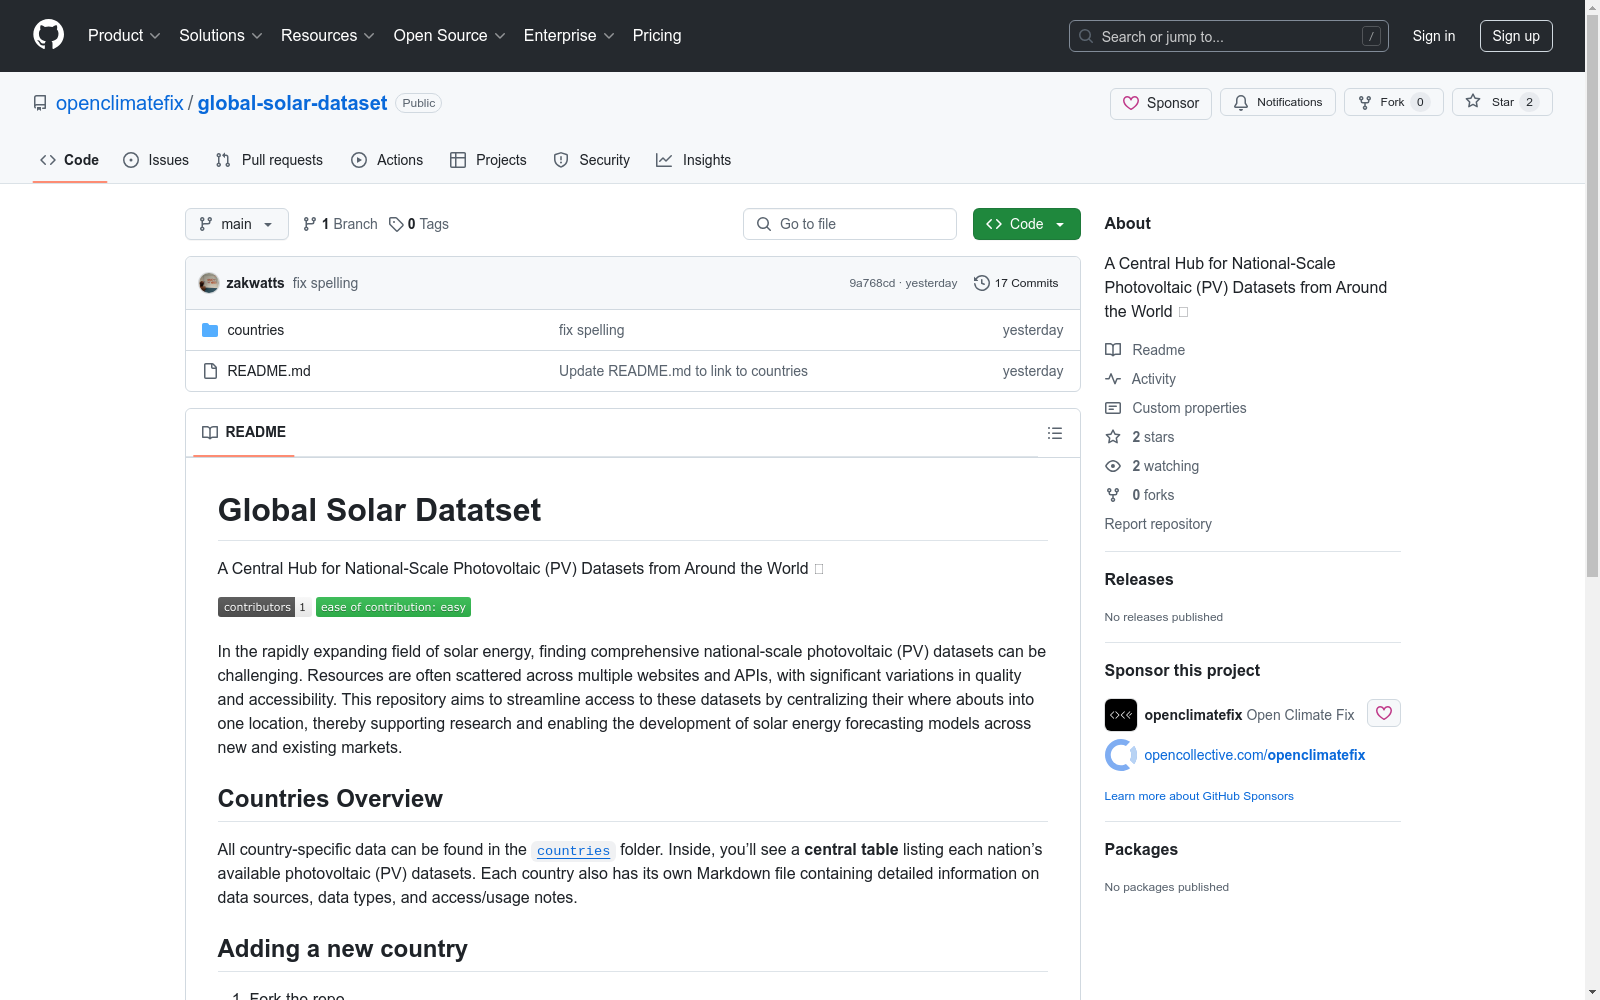Follow the countries code link

point(573,850)
